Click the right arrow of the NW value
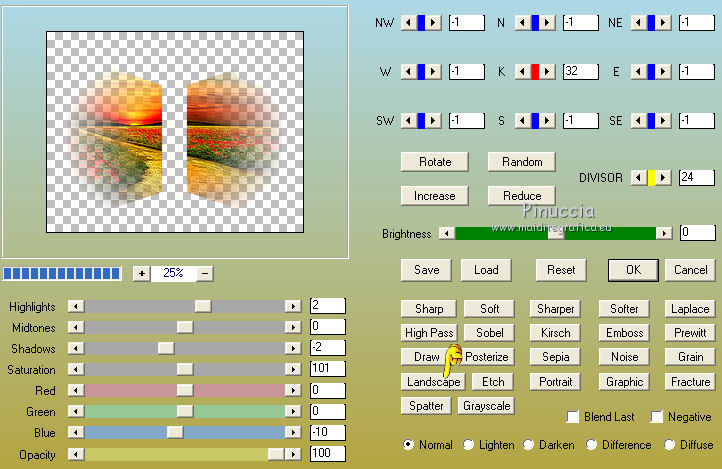Viewport: 722px width, 469px height. click(433, 23)
